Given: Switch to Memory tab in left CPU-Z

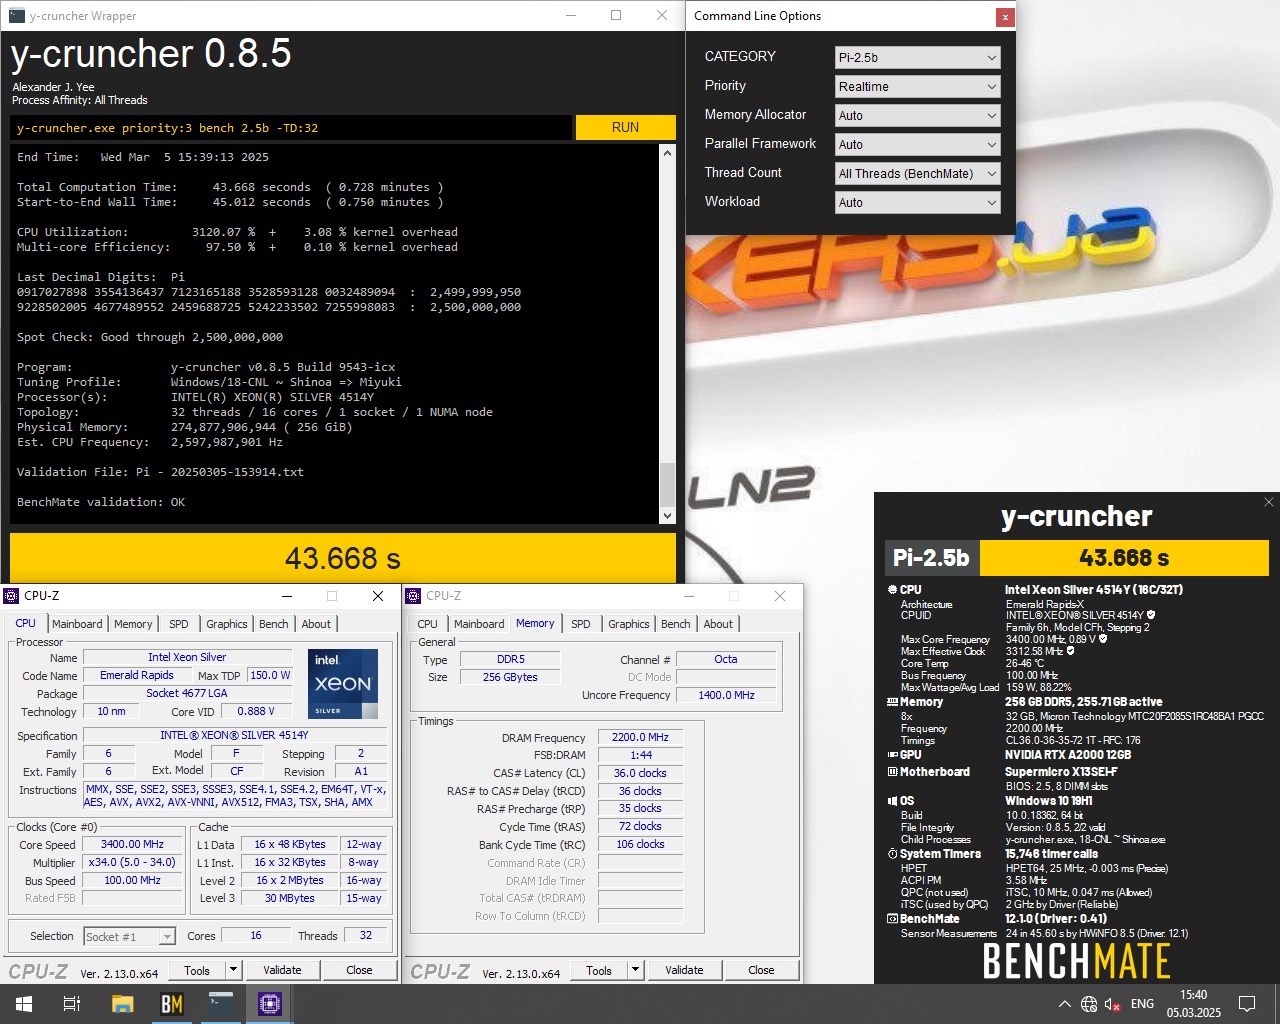Looking at the screenshot, I should coord(133,624).
